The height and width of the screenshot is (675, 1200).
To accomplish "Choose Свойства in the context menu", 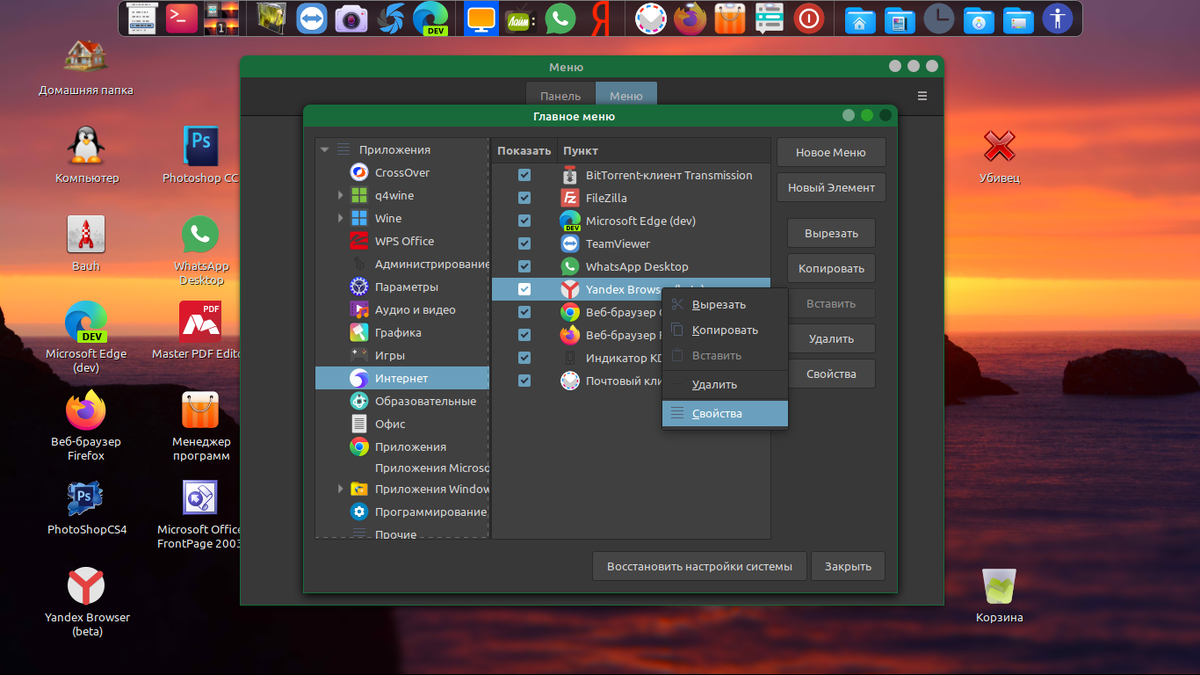I will 725,413.
